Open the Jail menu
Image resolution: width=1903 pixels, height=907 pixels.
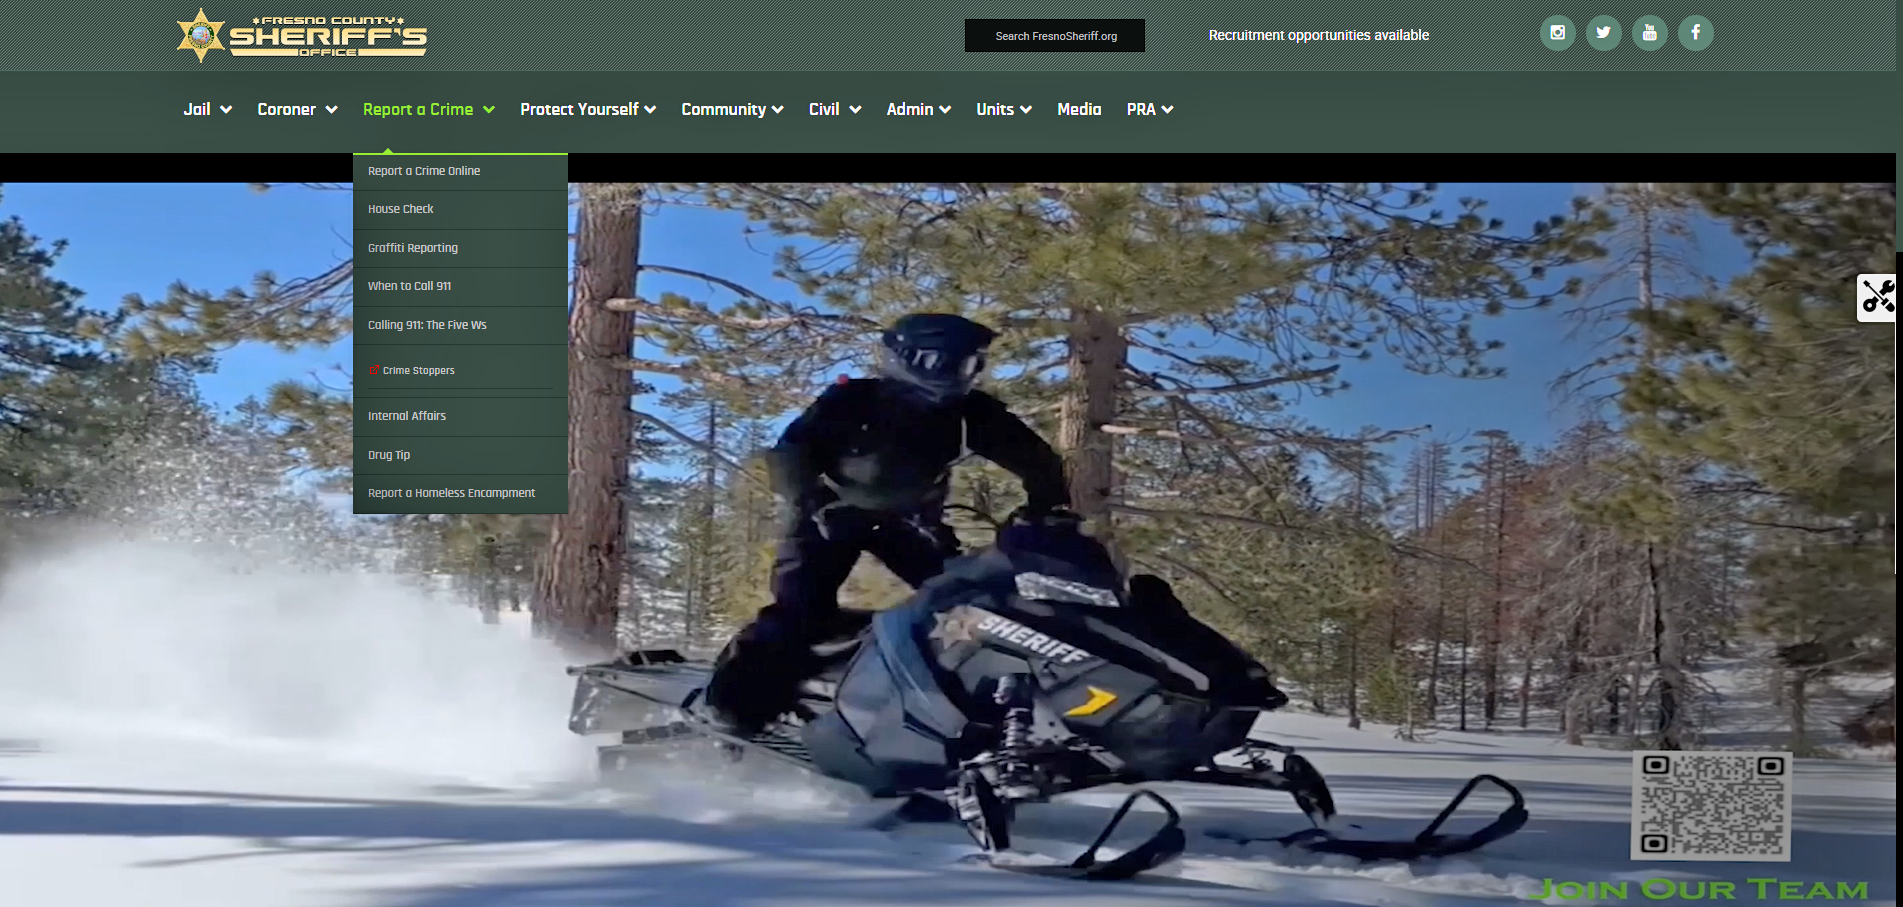197,109
